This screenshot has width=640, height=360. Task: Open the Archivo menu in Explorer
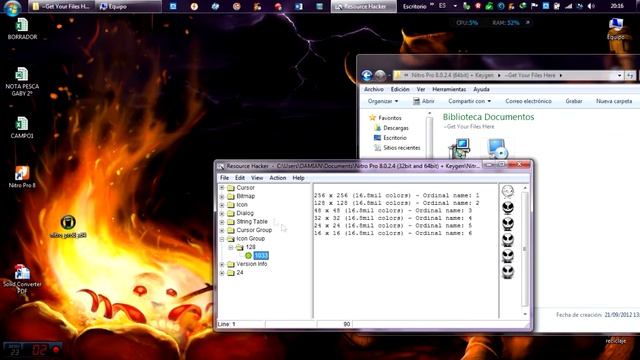click(373, 89)
